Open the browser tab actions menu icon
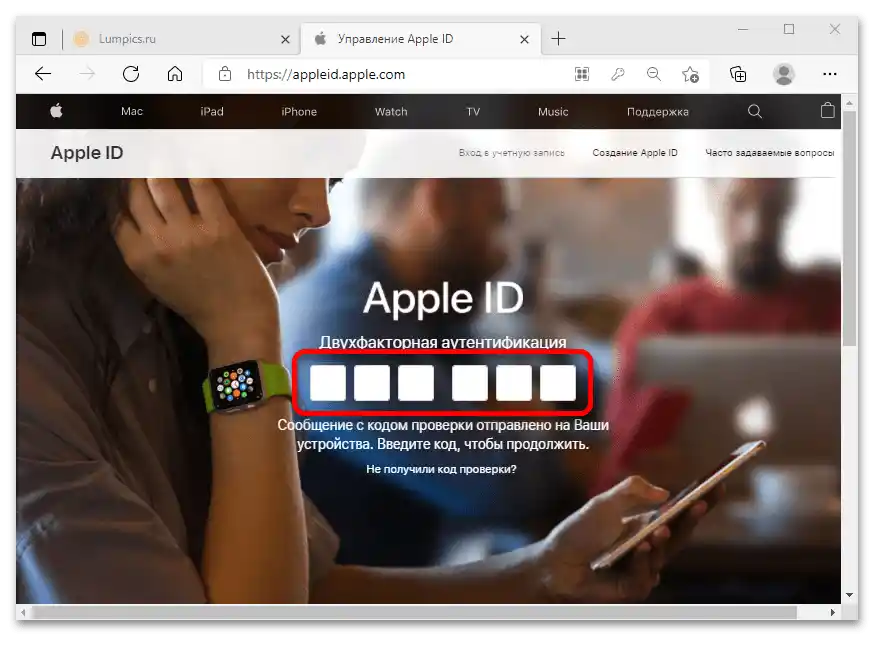 click(x=39, y=39)
